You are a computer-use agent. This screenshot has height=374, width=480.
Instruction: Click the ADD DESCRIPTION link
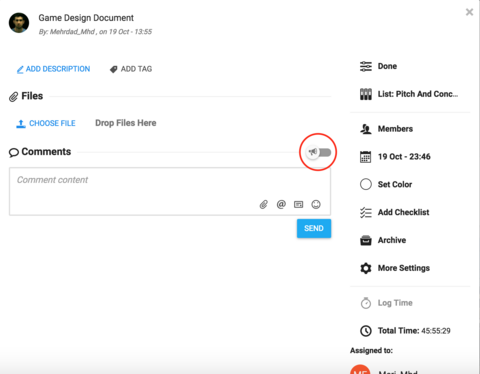point(53,69)
